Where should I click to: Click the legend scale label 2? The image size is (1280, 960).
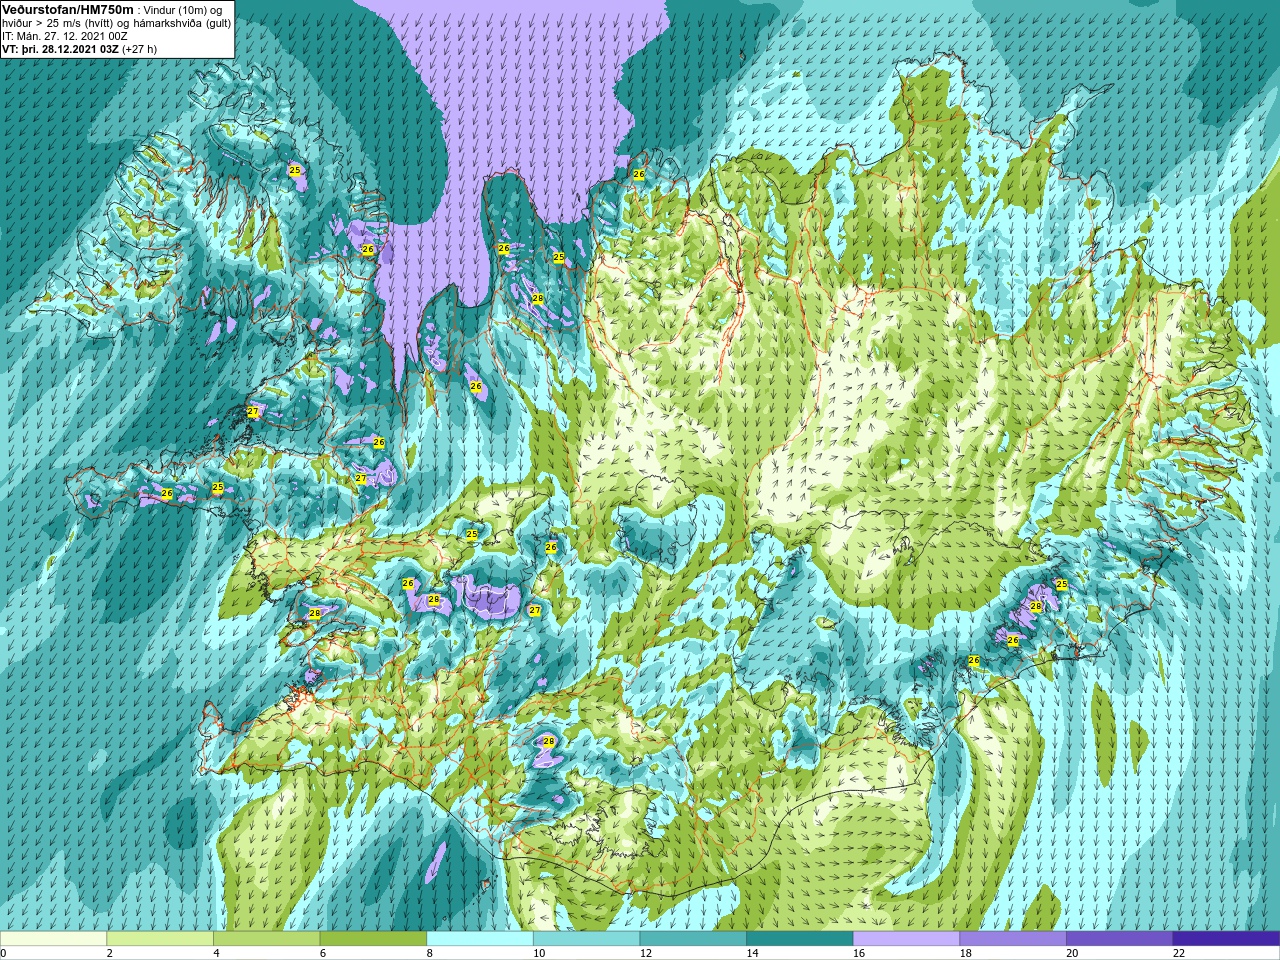pos(110,953)
